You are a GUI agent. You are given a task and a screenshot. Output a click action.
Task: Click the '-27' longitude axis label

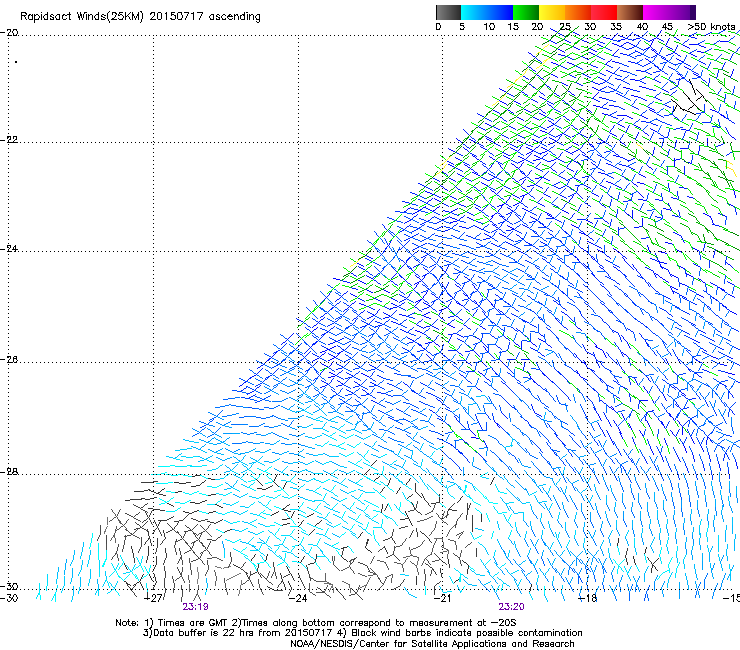154,598
